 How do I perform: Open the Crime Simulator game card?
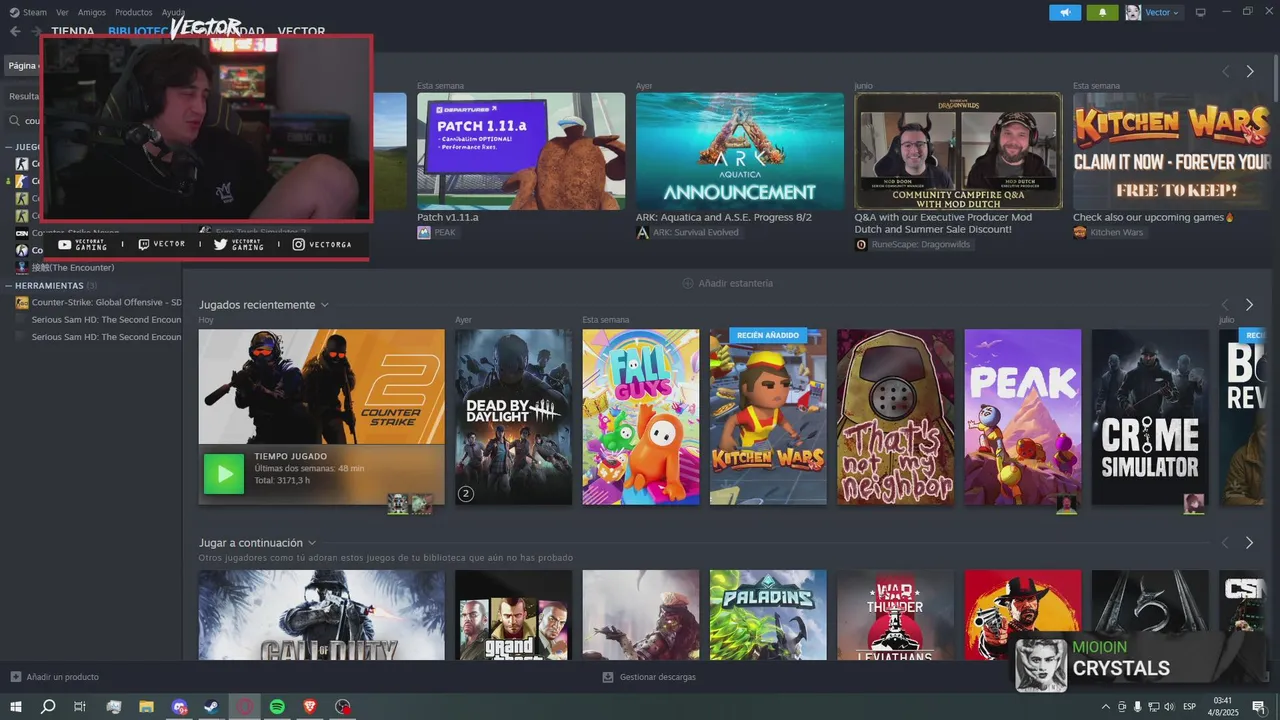[1150, 417]
